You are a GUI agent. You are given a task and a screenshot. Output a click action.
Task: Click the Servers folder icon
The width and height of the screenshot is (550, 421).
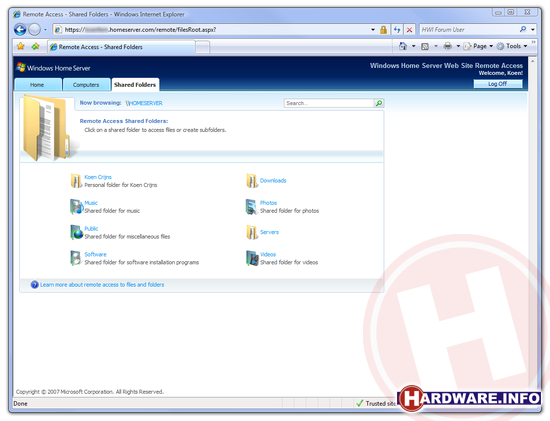point(251,233)
